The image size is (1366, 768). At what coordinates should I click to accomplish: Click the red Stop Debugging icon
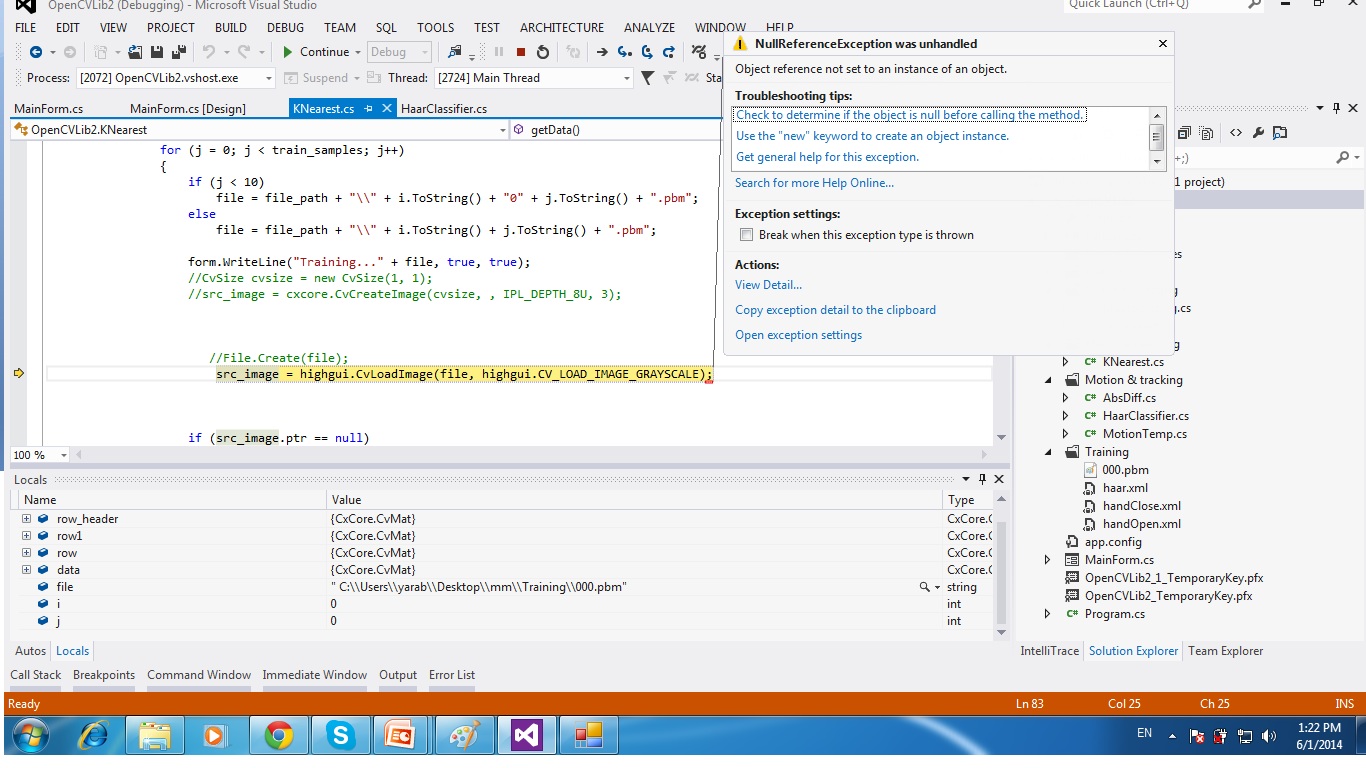coord(521,52)
